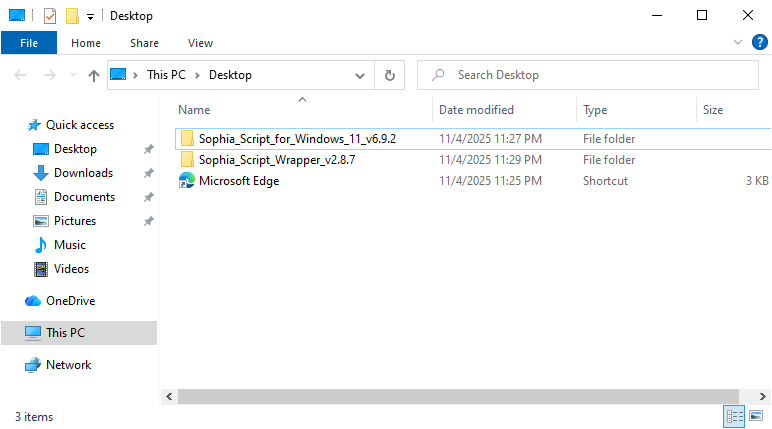The height and width of the screenshot is (429, 772).
Task: Switch to Details view icon in status bar
Action: click(x=733, y=416)
